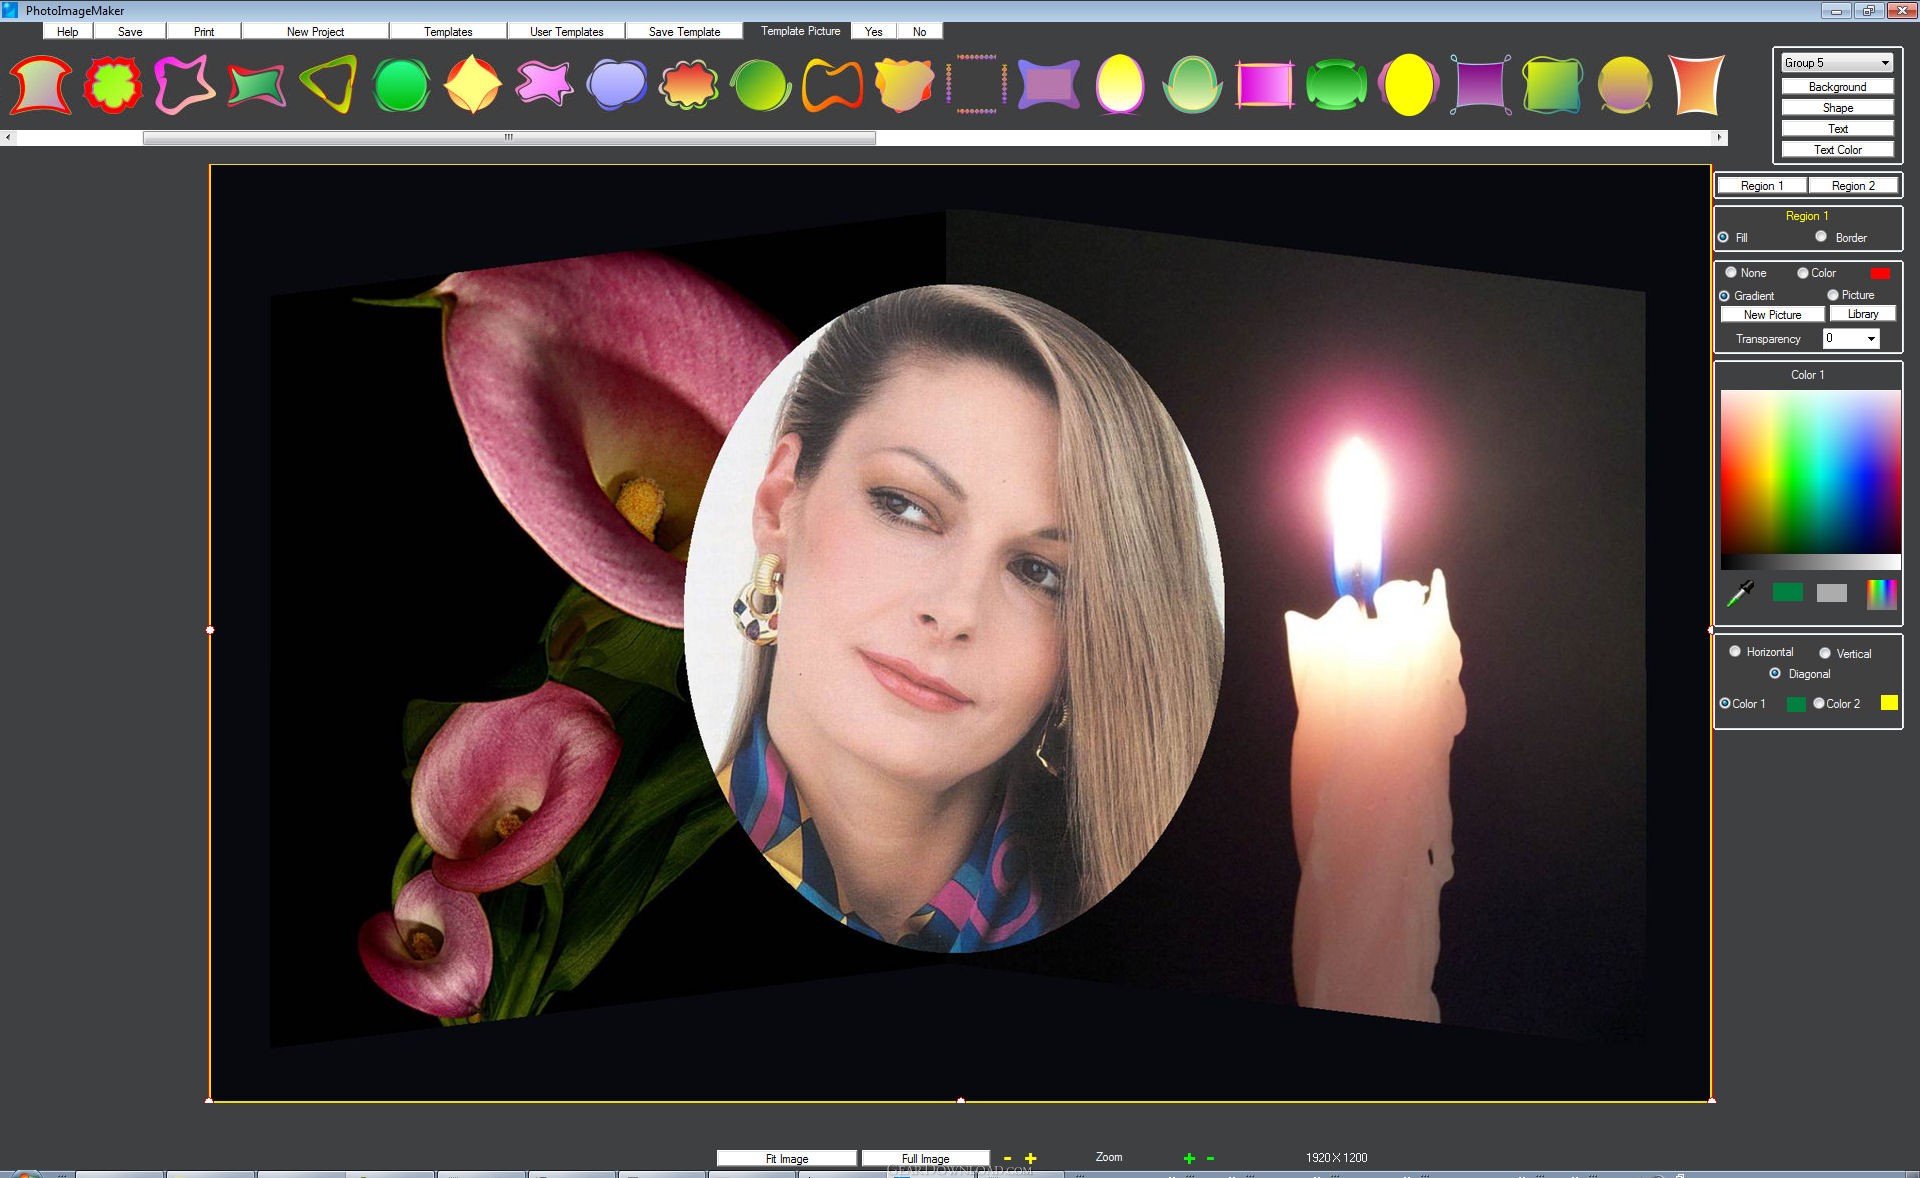Screen dimensions: 1920x1178
Task: Select the solid green circle shape
Action: pyautogui.click(x=401, y=85)
